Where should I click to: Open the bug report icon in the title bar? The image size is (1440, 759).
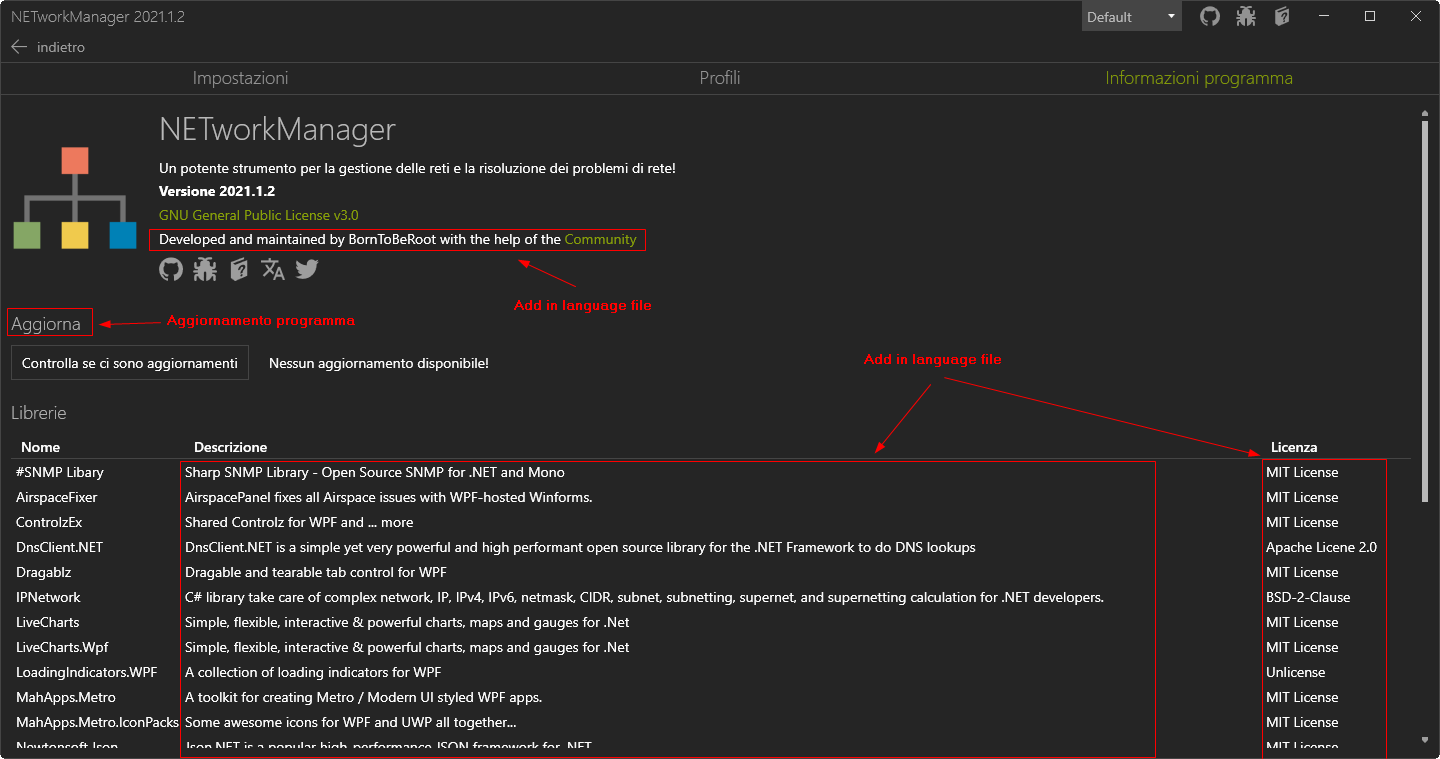1246,16
